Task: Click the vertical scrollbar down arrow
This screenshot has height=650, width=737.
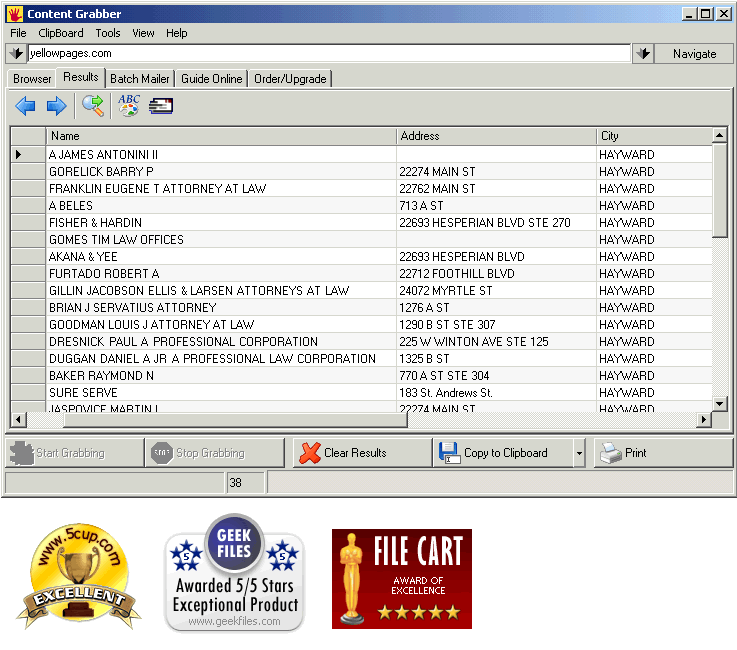Action: pos(719,403)
